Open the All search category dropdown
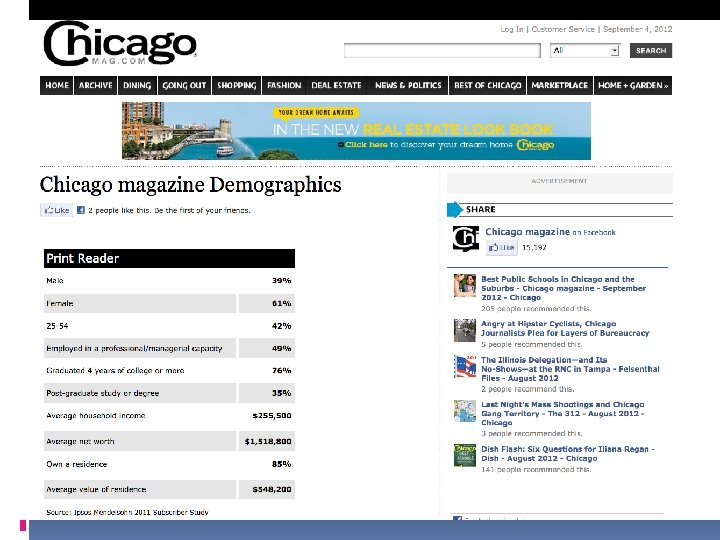Screen dimensions: 720x540 click(x=585, y=51)
